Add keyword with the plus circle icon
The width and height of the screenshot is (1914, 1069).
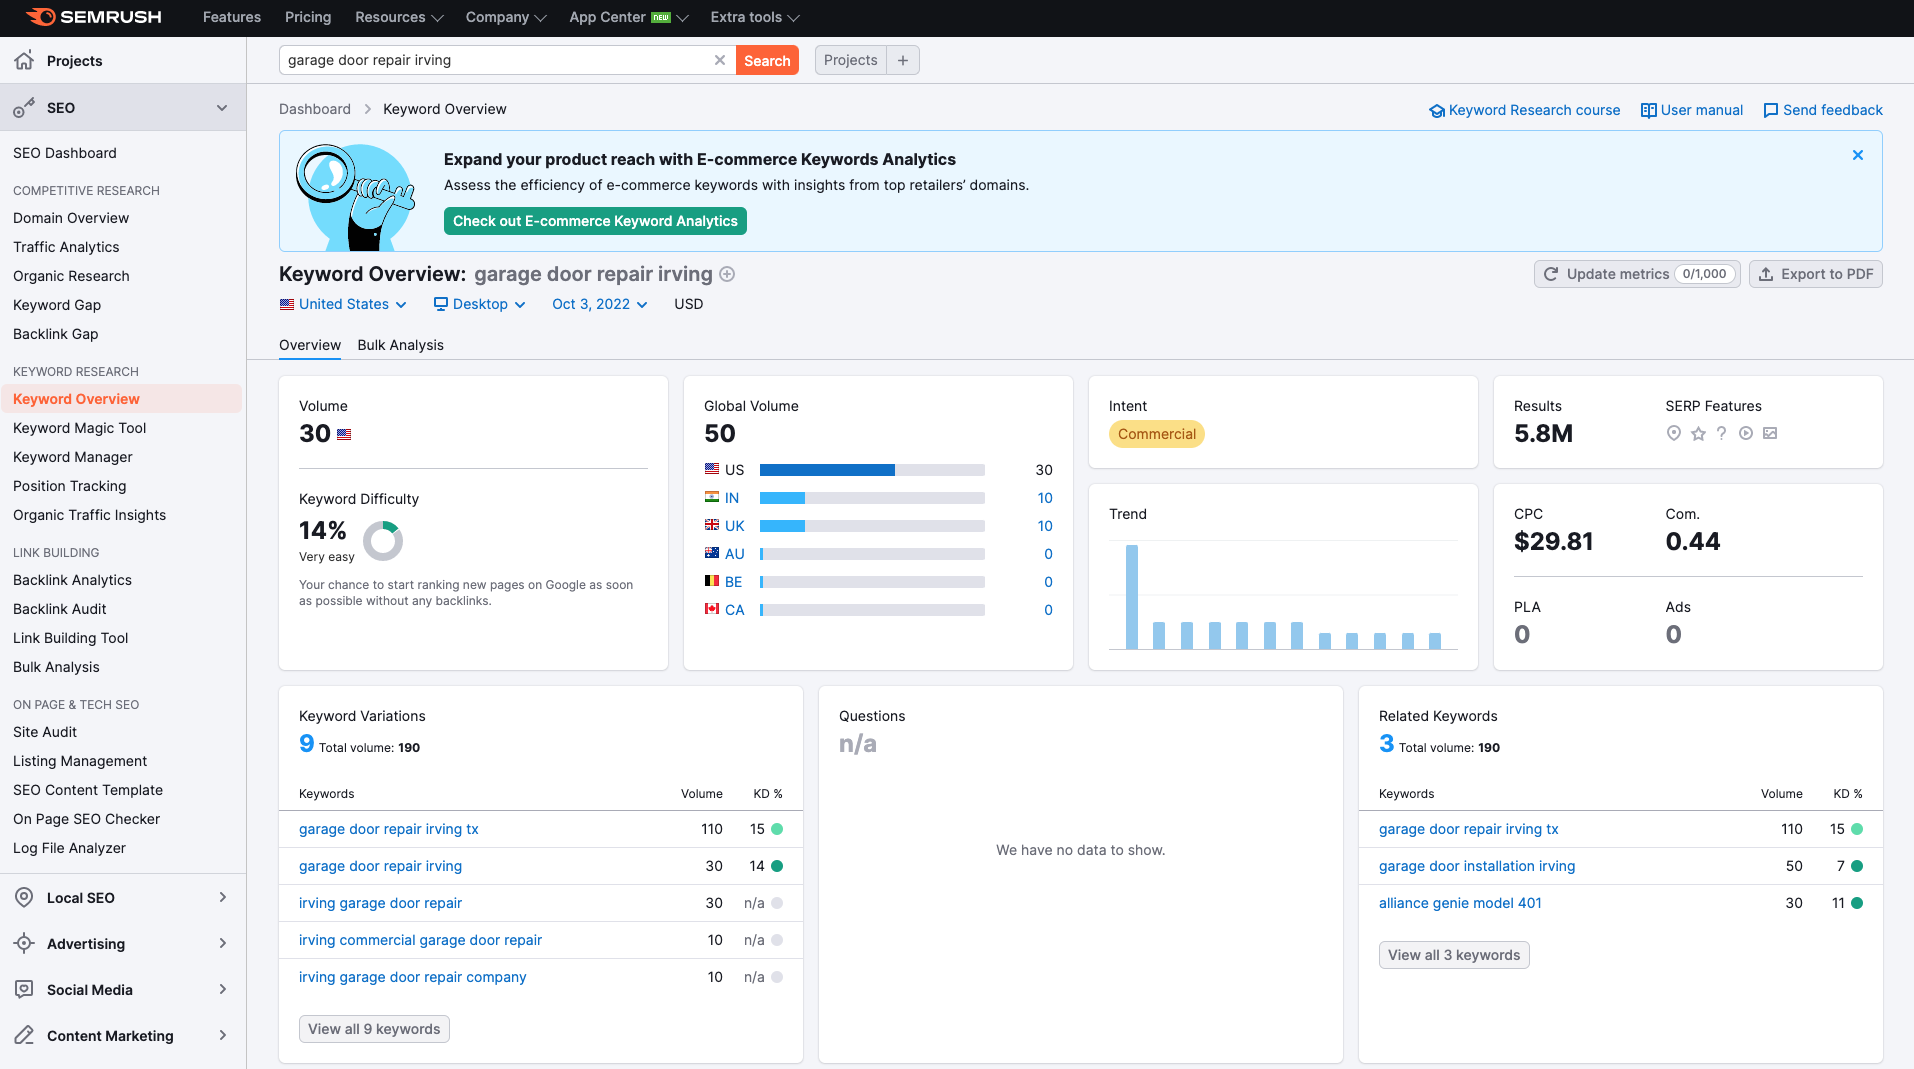point(728,274)
